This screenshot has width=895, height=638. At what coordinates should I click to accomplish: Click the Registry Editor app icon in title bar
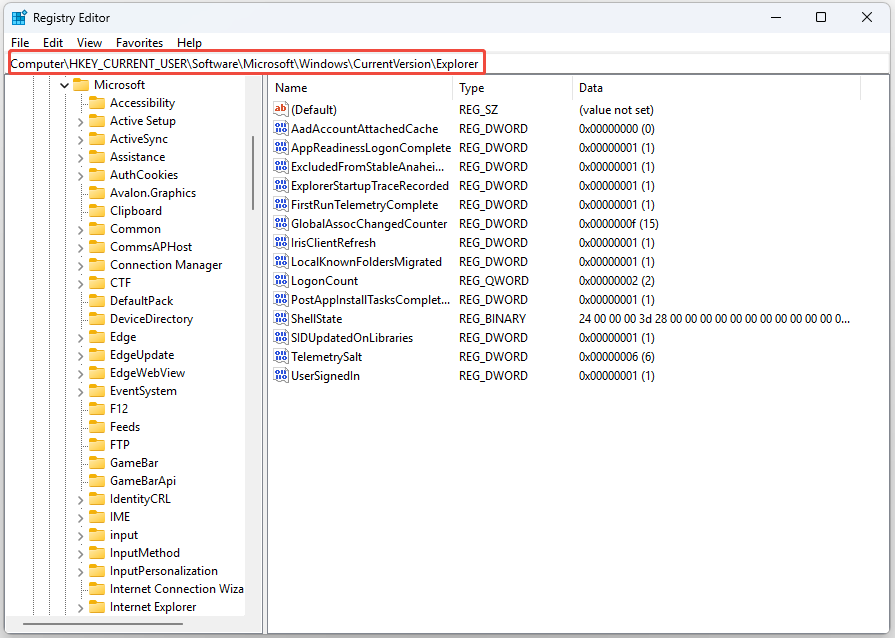(18, 17)
